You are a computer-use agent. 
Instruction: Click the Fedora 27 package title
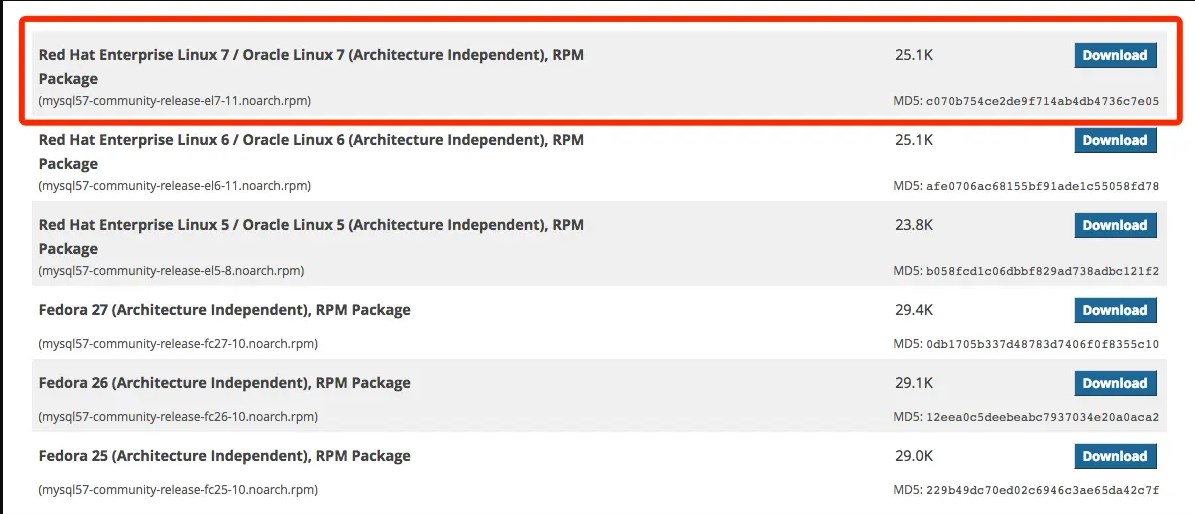coord(225,310)
